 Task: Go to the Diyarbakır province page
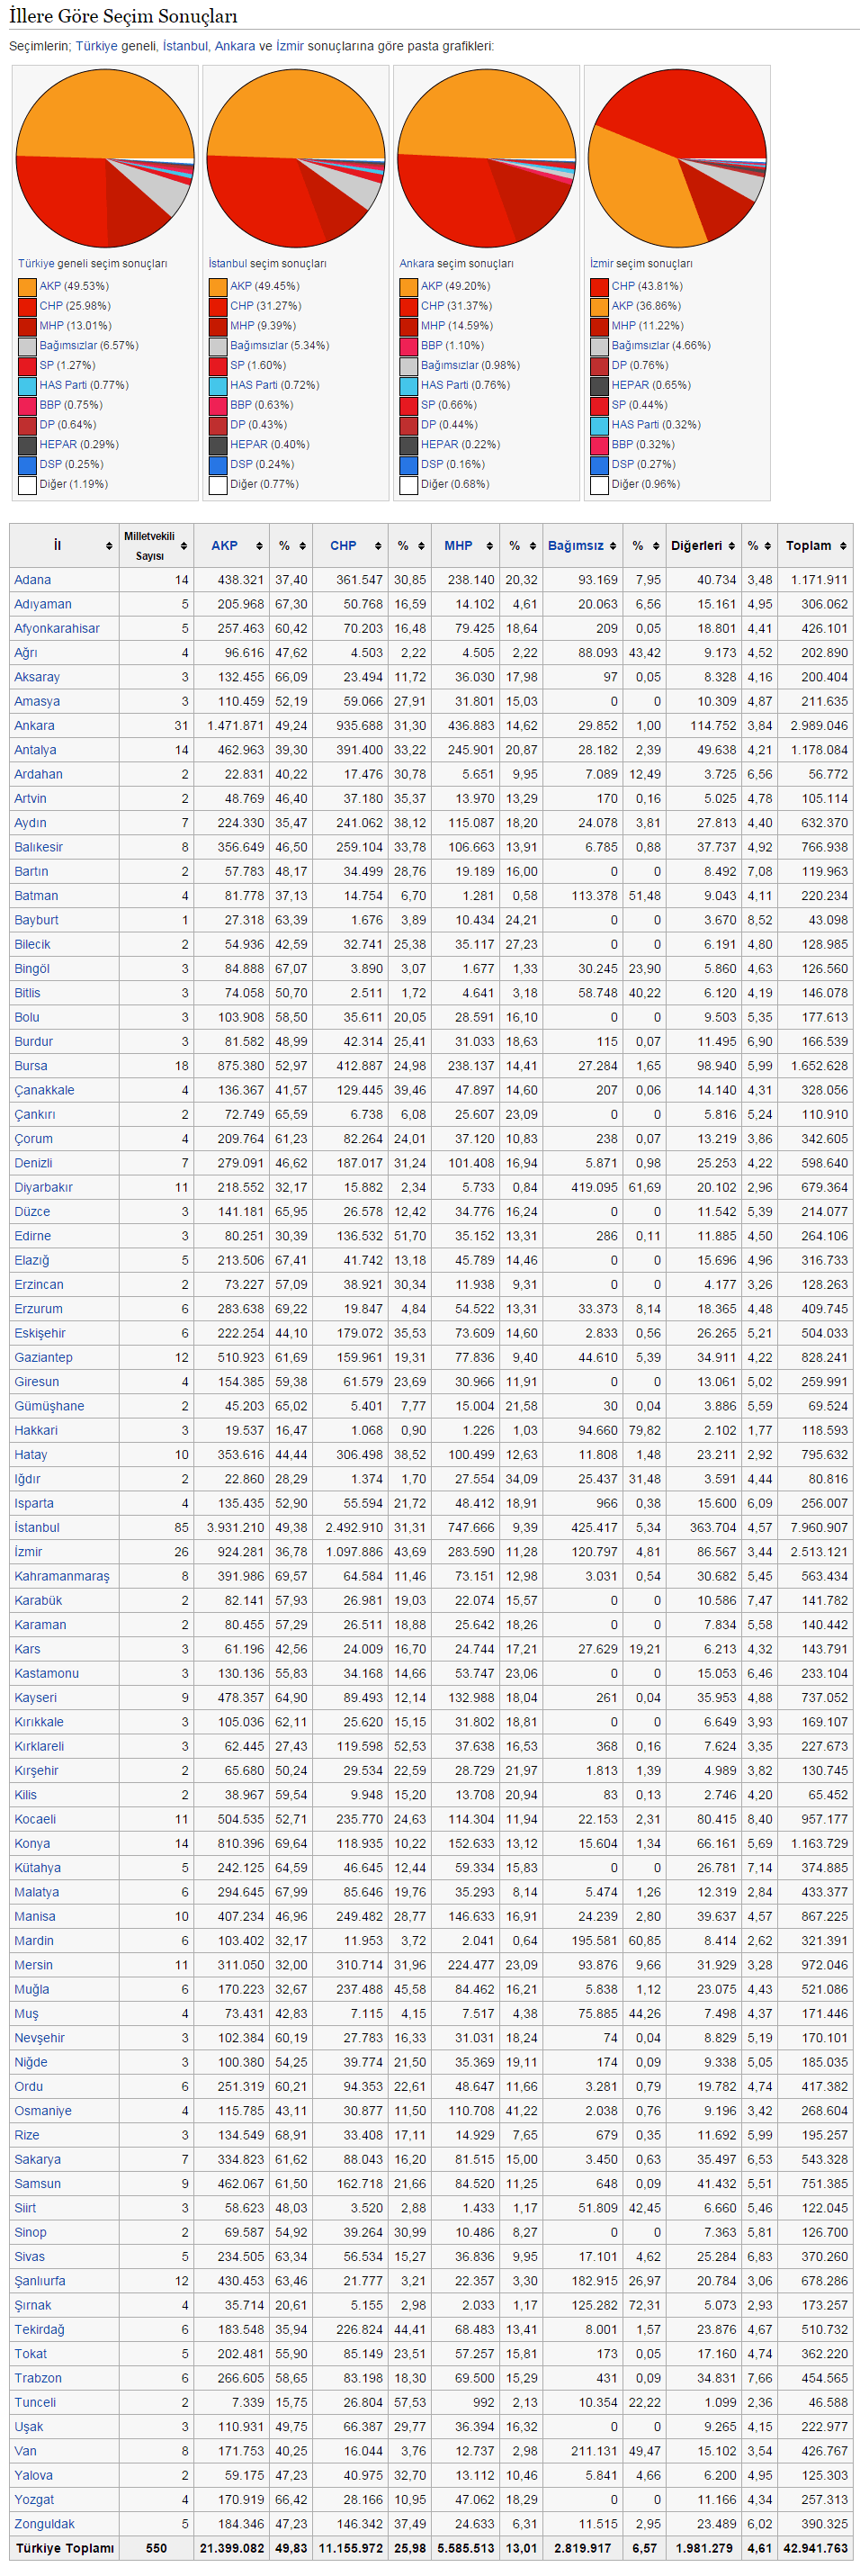pyautogui.click(x=43, y=1188)
